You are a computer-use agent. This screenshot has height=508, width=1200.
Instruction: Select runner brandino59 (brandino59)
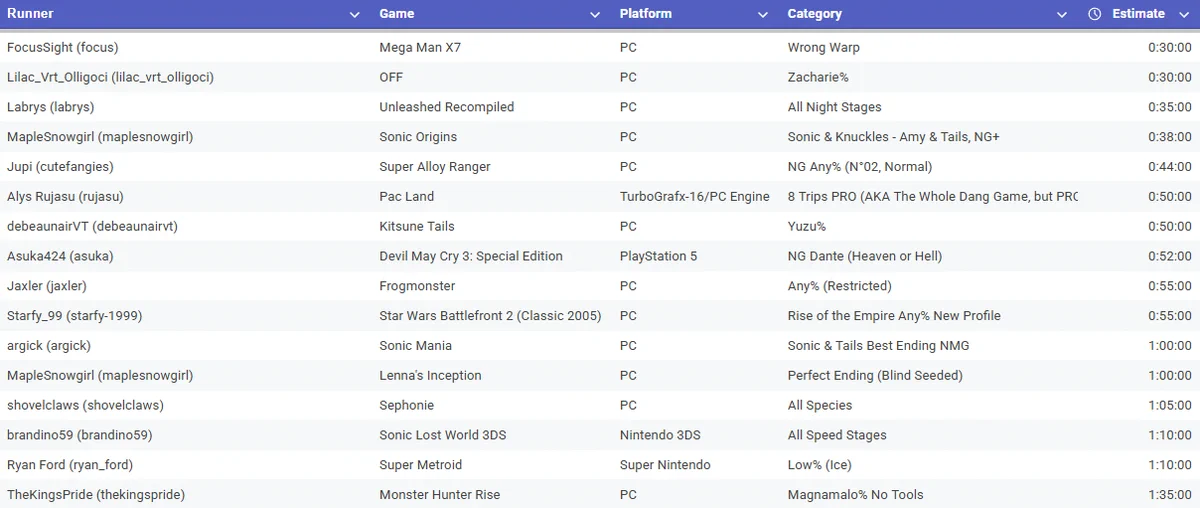click(79, 436)
